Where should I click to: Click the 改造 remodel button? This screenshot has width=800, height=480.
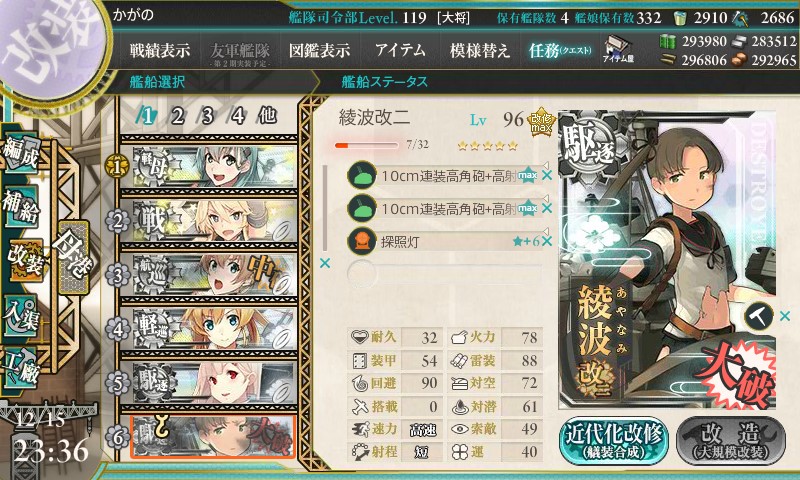[731, 441]
